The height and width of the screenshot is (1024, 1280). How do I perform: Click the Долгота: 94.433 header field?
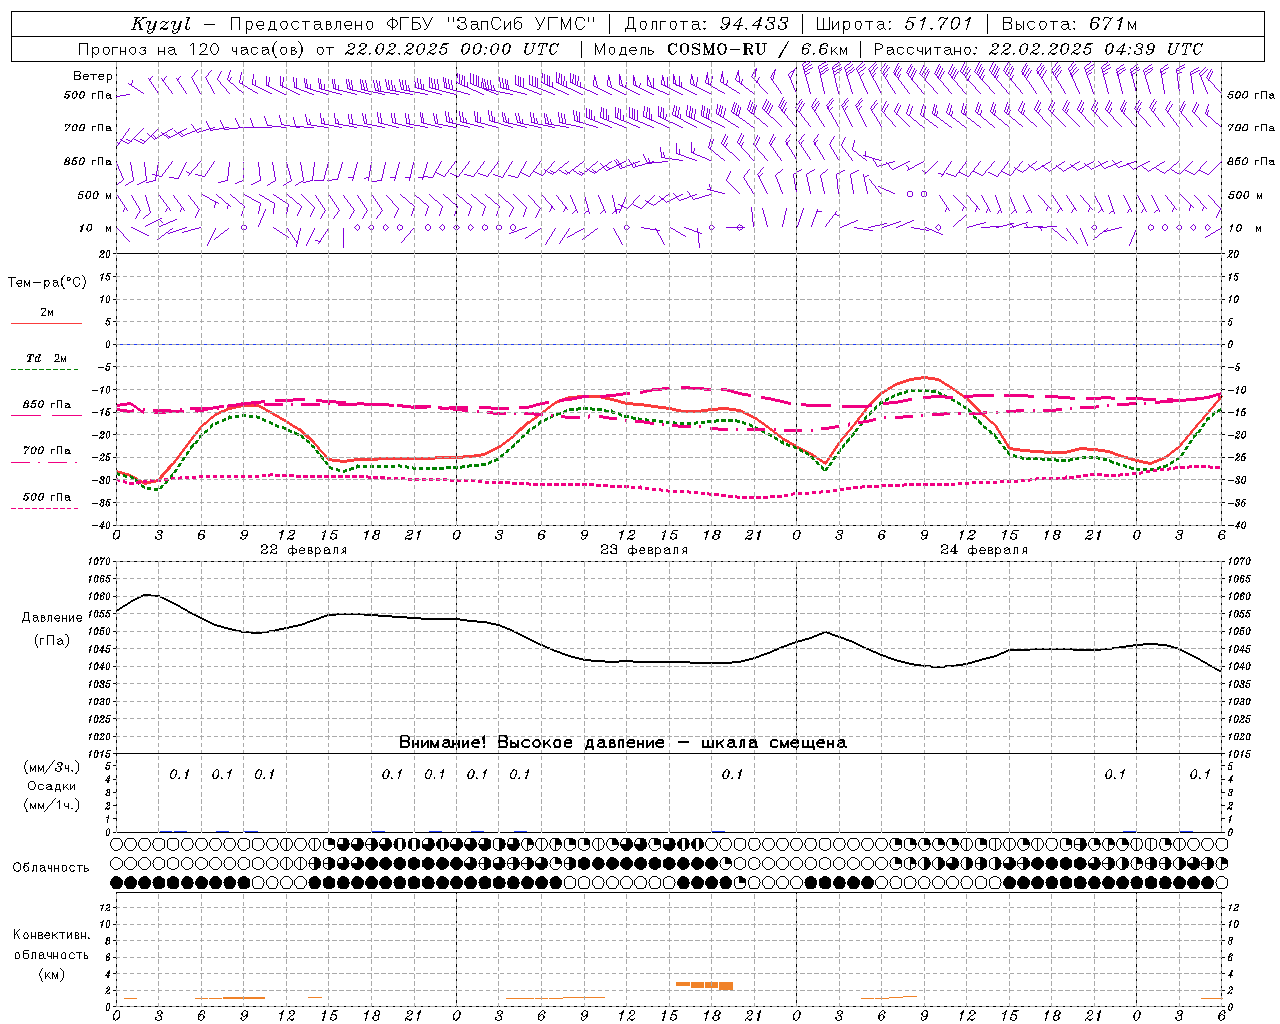(707, 24)
